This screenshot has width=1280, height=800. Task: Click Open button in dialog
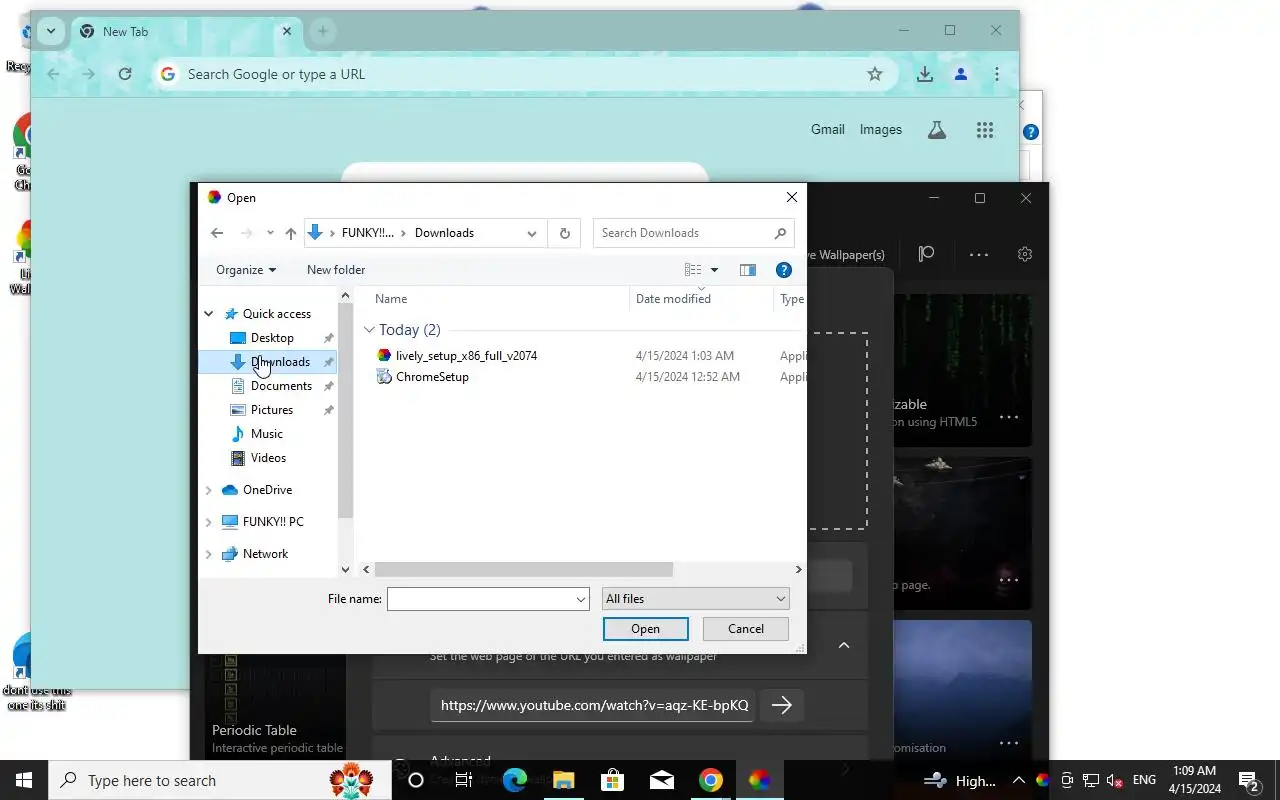tap(645, 629)
